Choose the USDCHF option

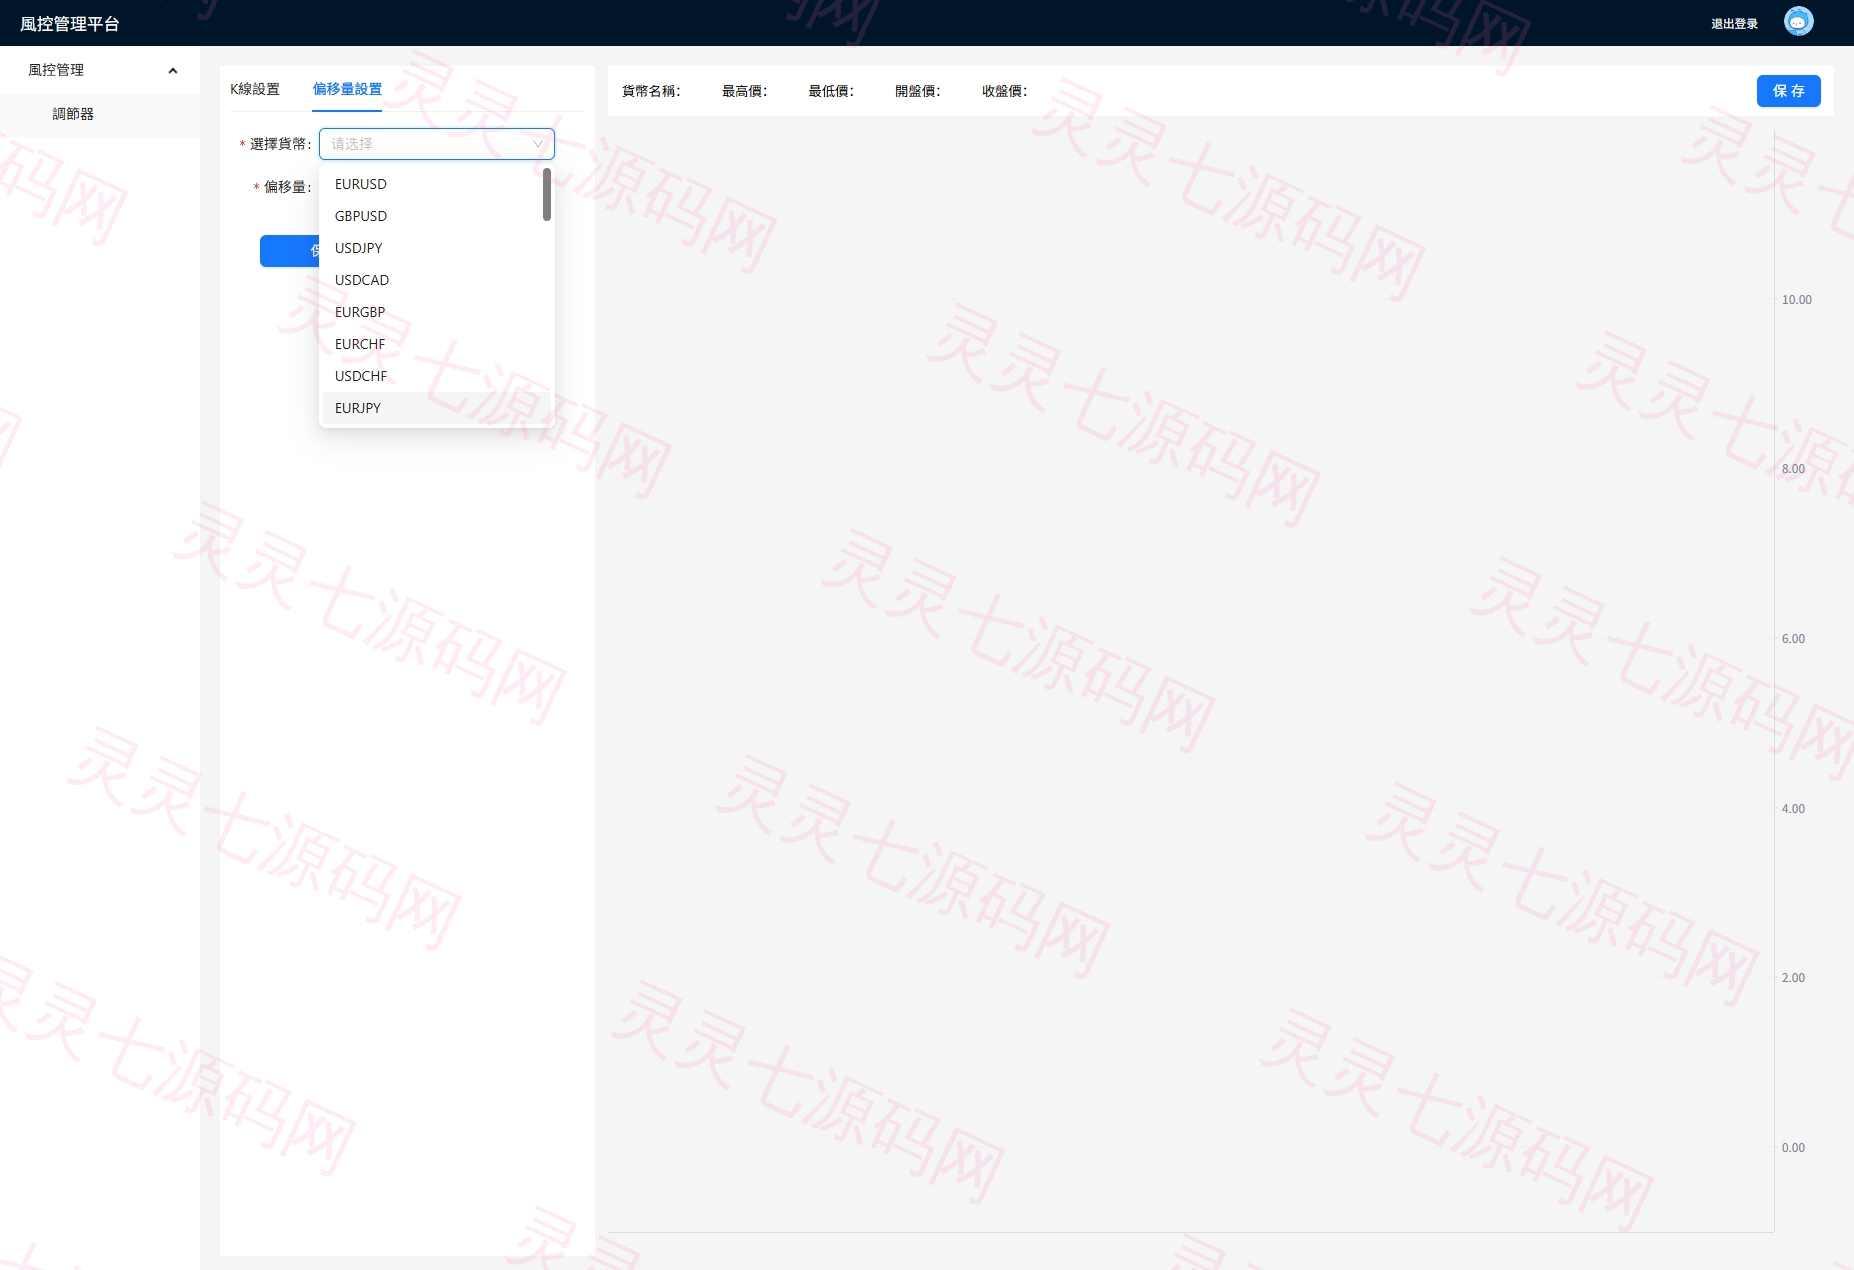click(x=436, y=376)
